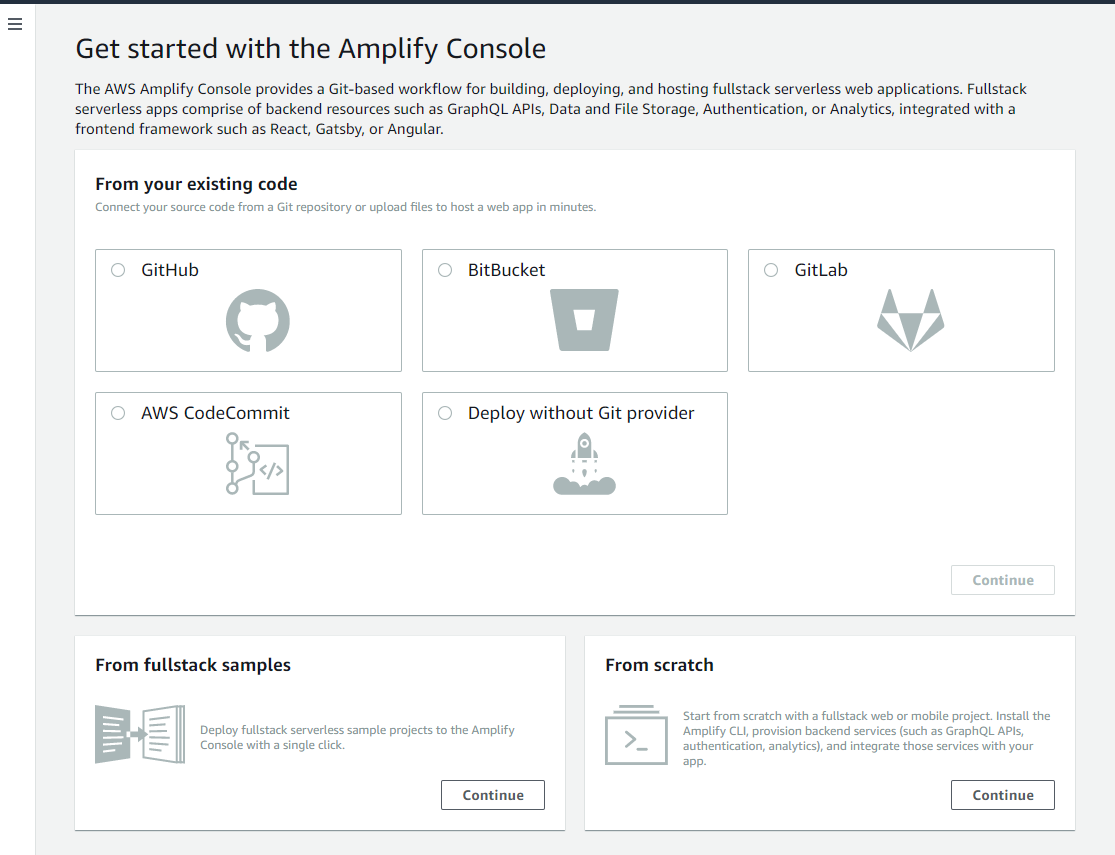Click the From your existing code heading
The image size is (1115, 855).
pos(196,184)
